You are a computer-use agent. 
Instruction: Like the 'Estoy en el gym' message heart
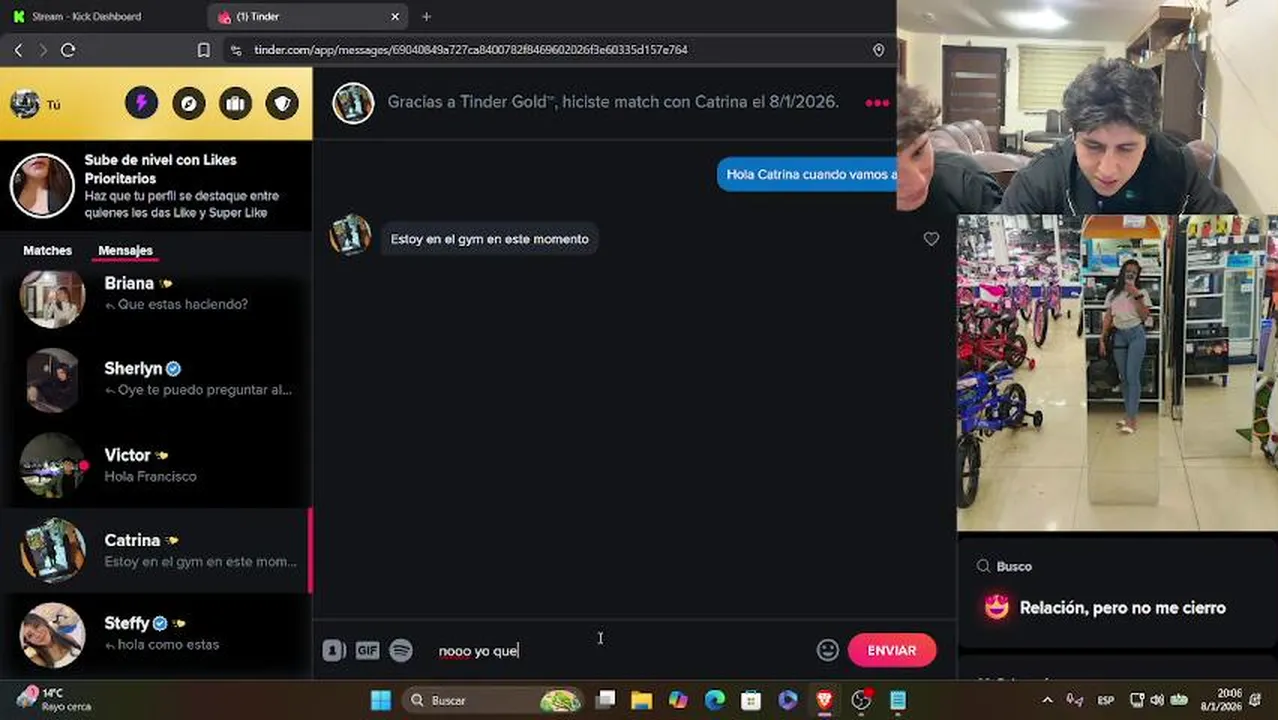coord(931,239)
